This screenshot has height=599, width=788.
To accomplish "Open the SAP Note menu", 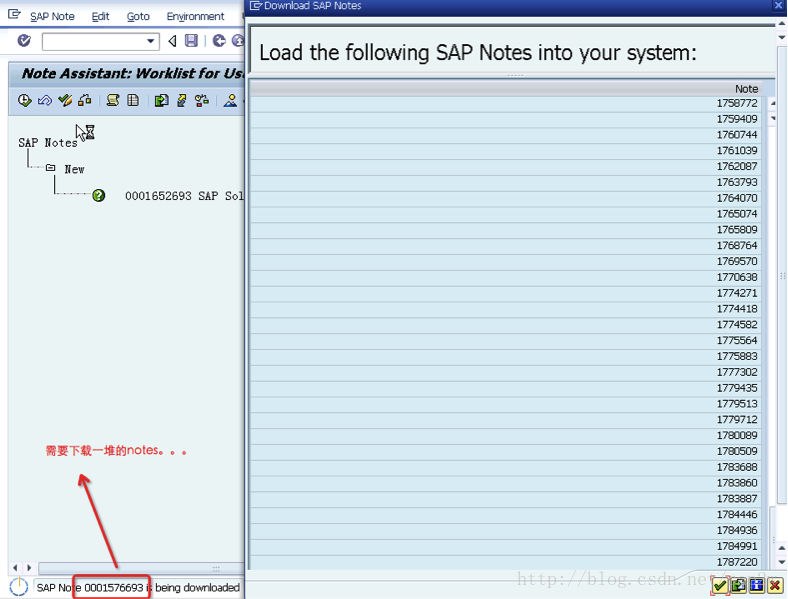I will click(x=52, y=16).
